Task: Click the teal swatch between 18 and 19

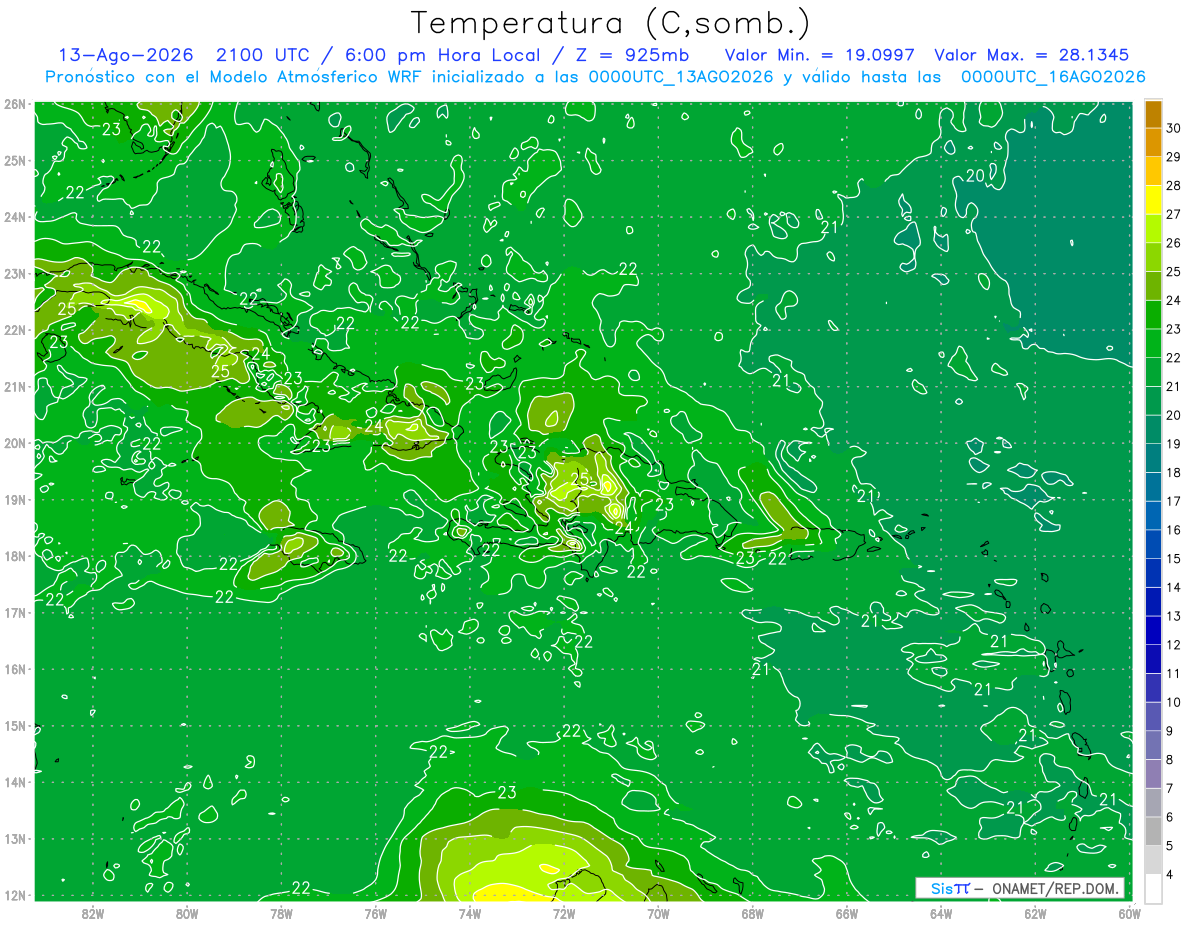Action: (1153, 458)
